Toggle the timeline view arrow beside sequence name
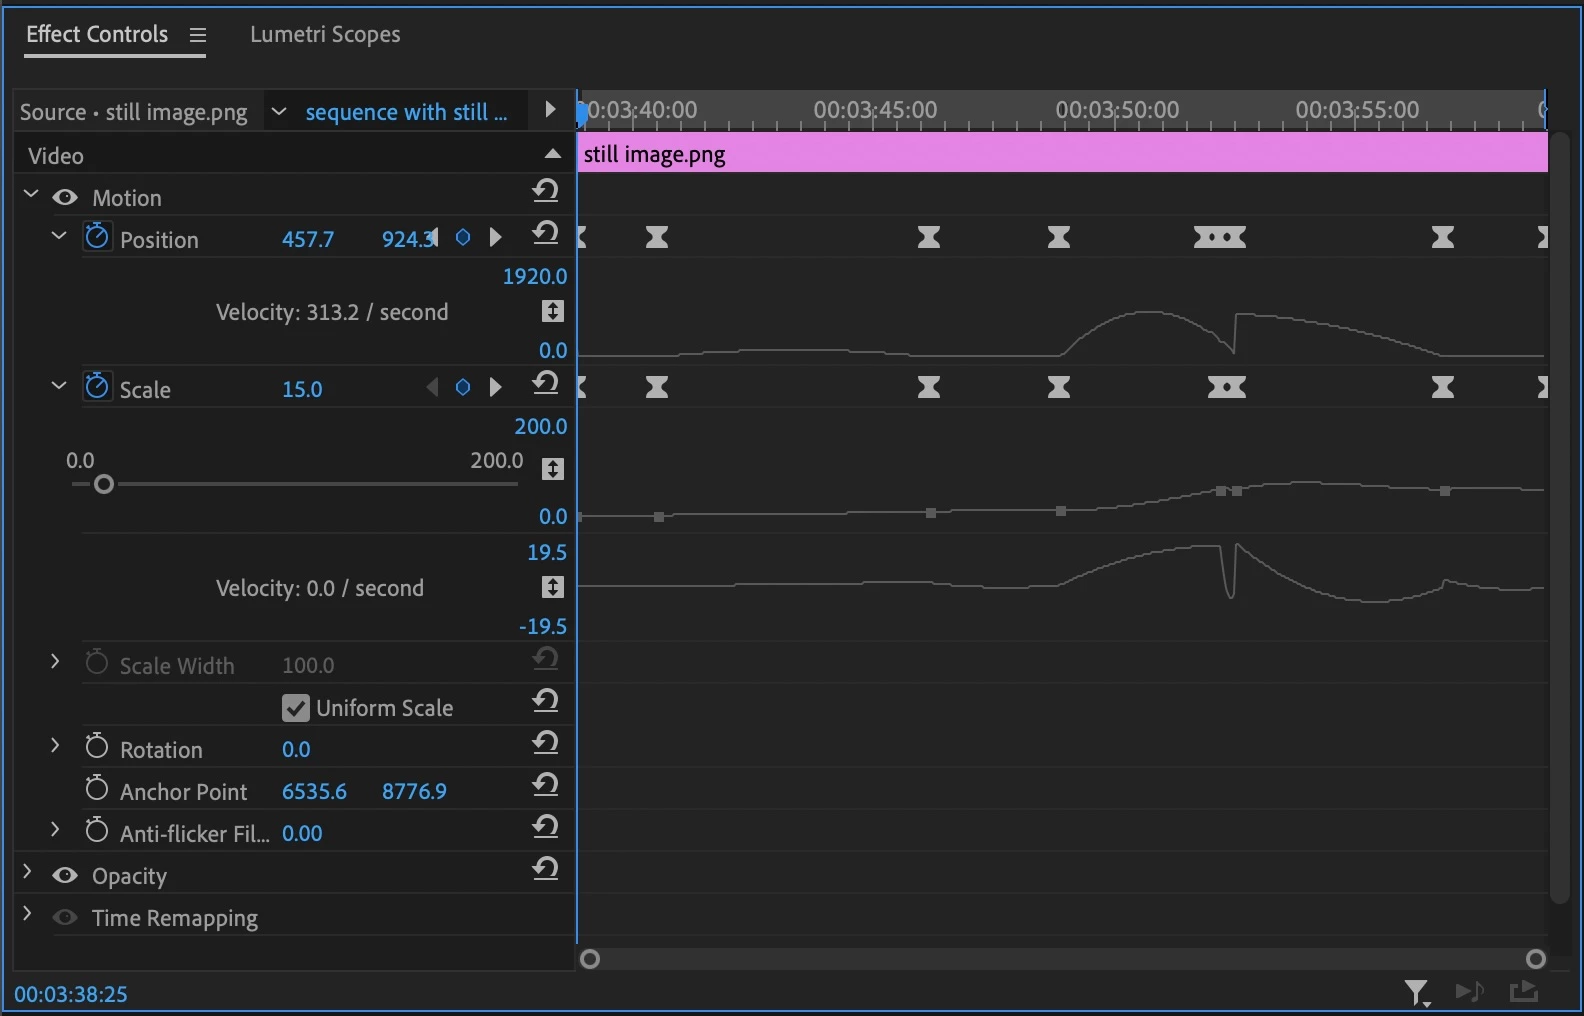1584x1016 pixels. [549, 110]
